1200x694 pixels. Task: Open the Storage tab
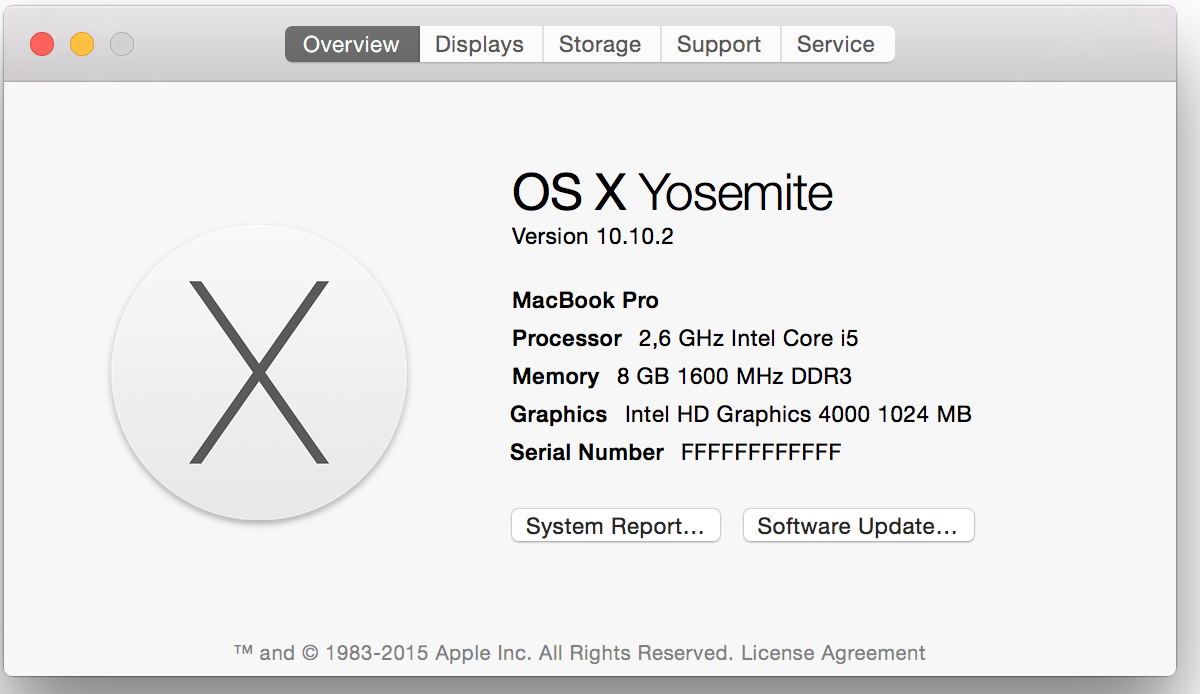600,44
